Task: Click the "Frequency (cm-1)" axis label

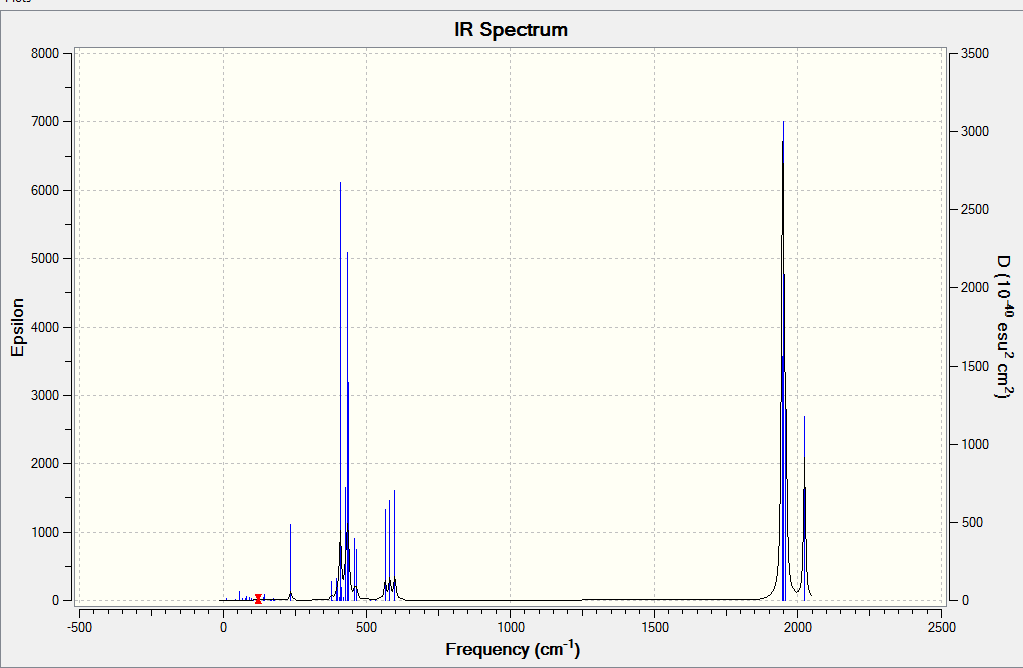Action: click(512, 649)
